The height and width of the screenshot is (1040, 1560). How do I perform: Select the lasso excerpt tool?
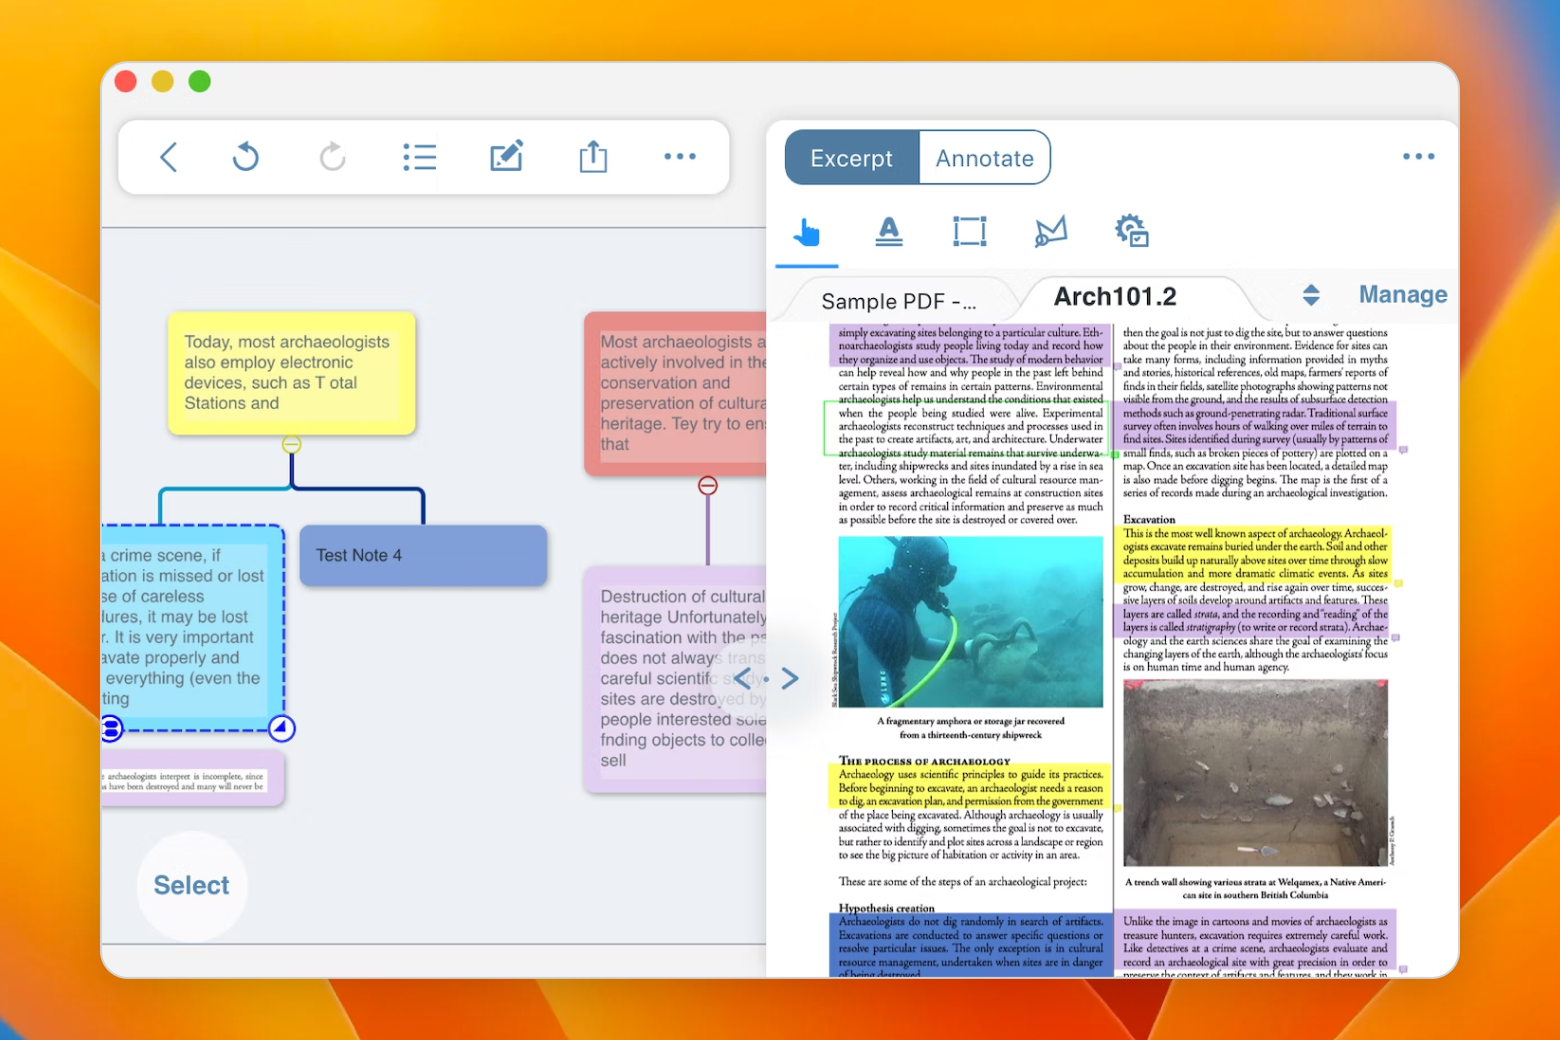pos(1051,231)
